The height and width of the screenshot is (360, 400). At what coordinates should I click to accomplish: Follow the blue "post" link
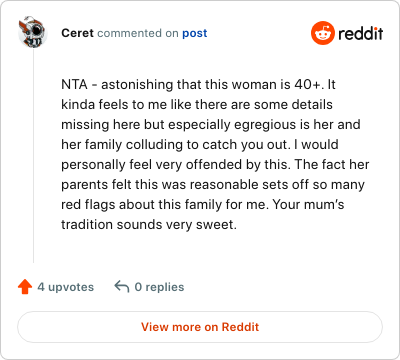point(195,33)
